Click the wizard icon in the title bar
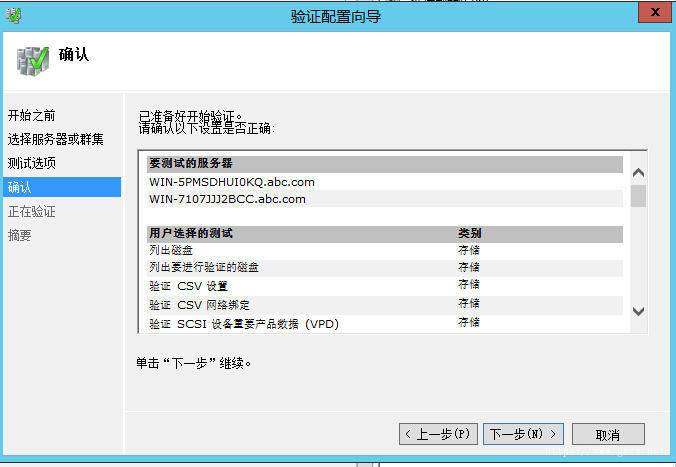 (x=13, y=16)
